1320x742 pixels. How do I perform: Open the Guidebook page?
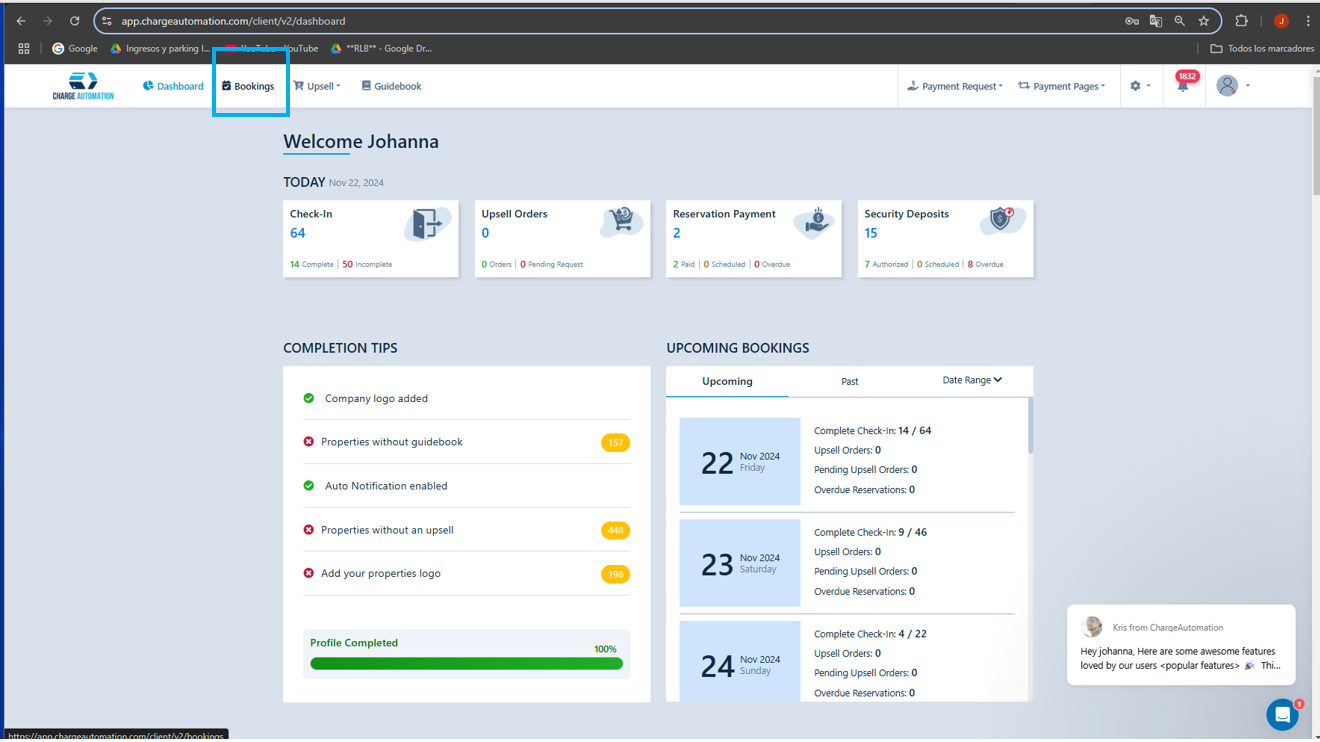pos(391,86)
